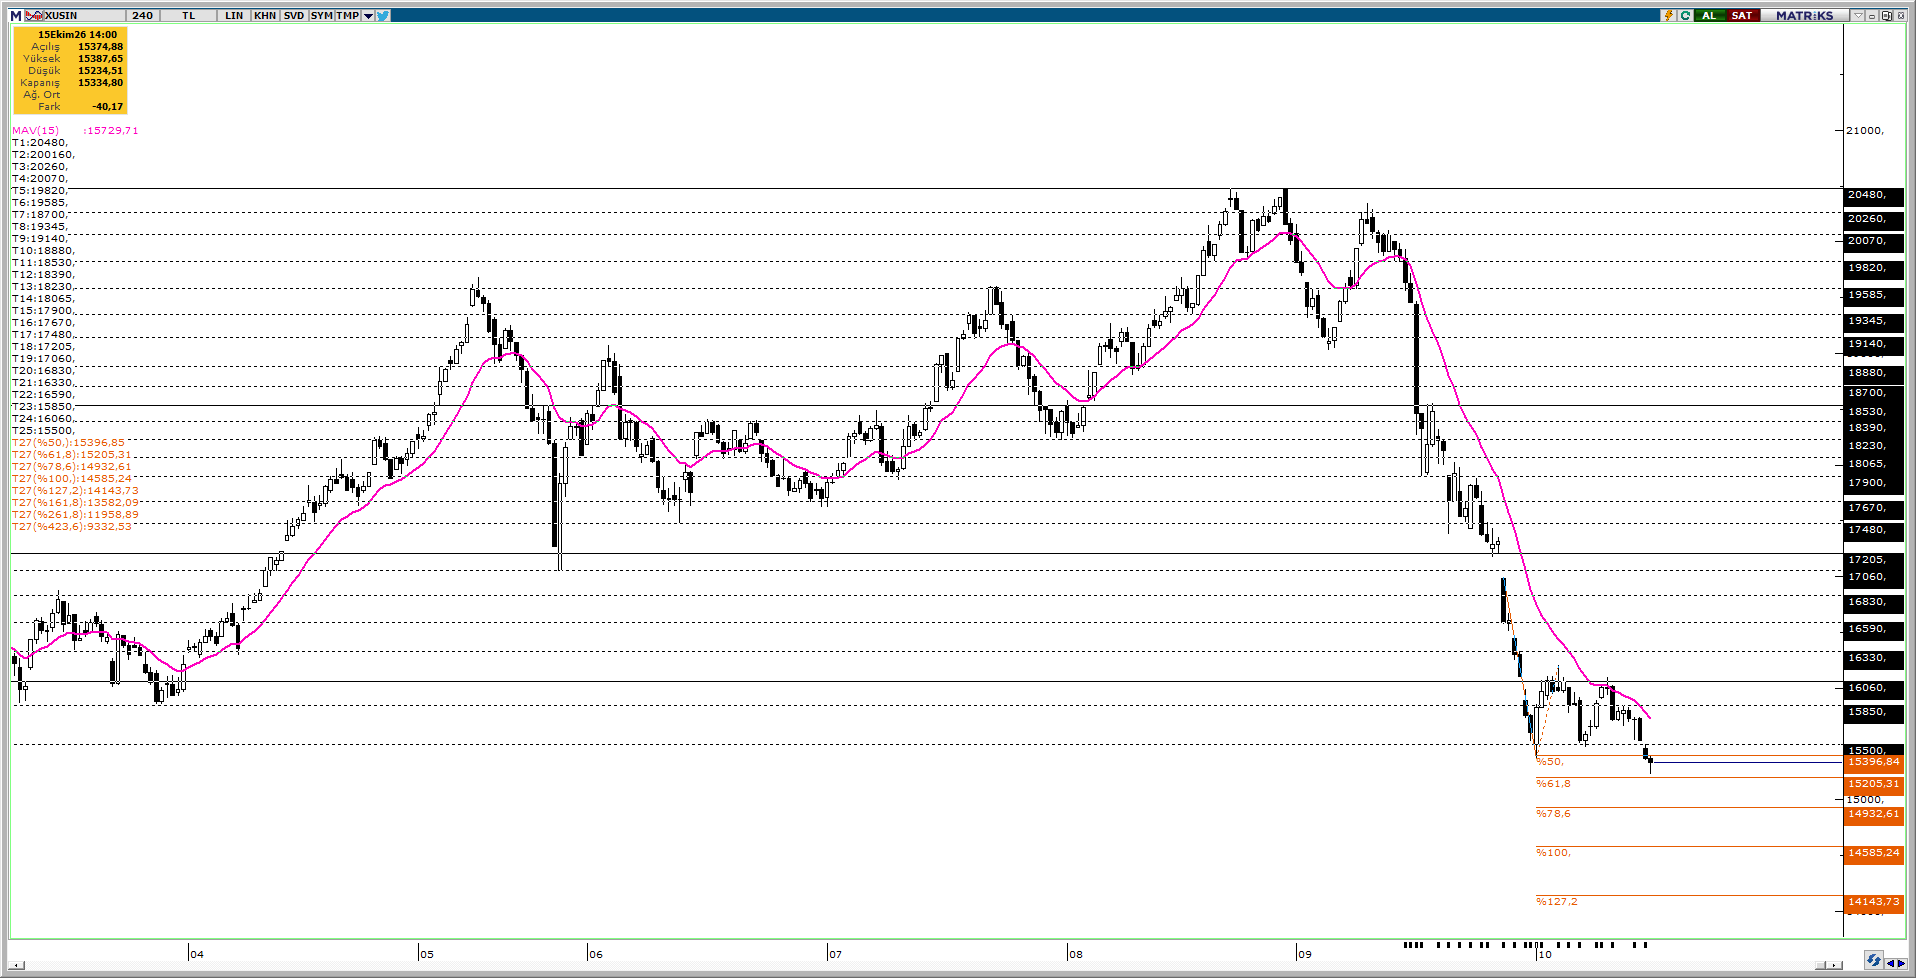Screen dimensions: 1916x978
Task: Click the 09 month marker on time axis
Action: [x=1305, y=954]
